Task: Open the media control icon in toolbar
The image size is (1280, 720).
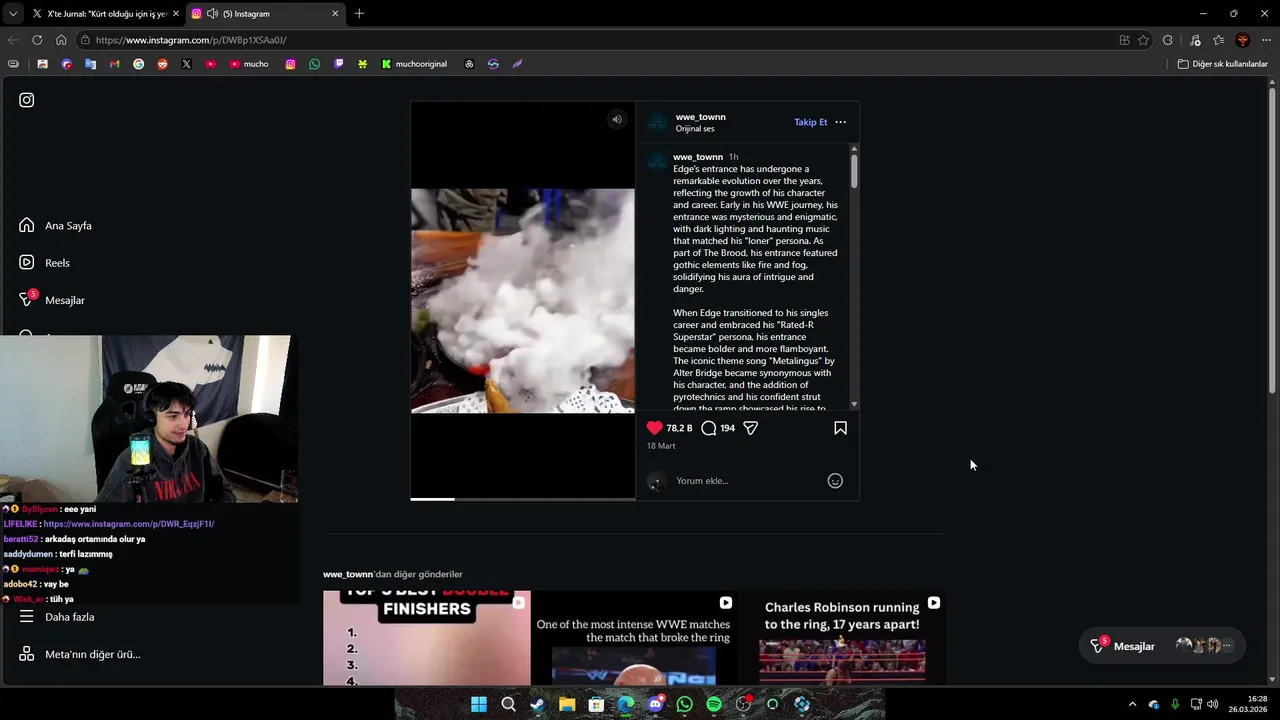Action: coord(1195,40)
